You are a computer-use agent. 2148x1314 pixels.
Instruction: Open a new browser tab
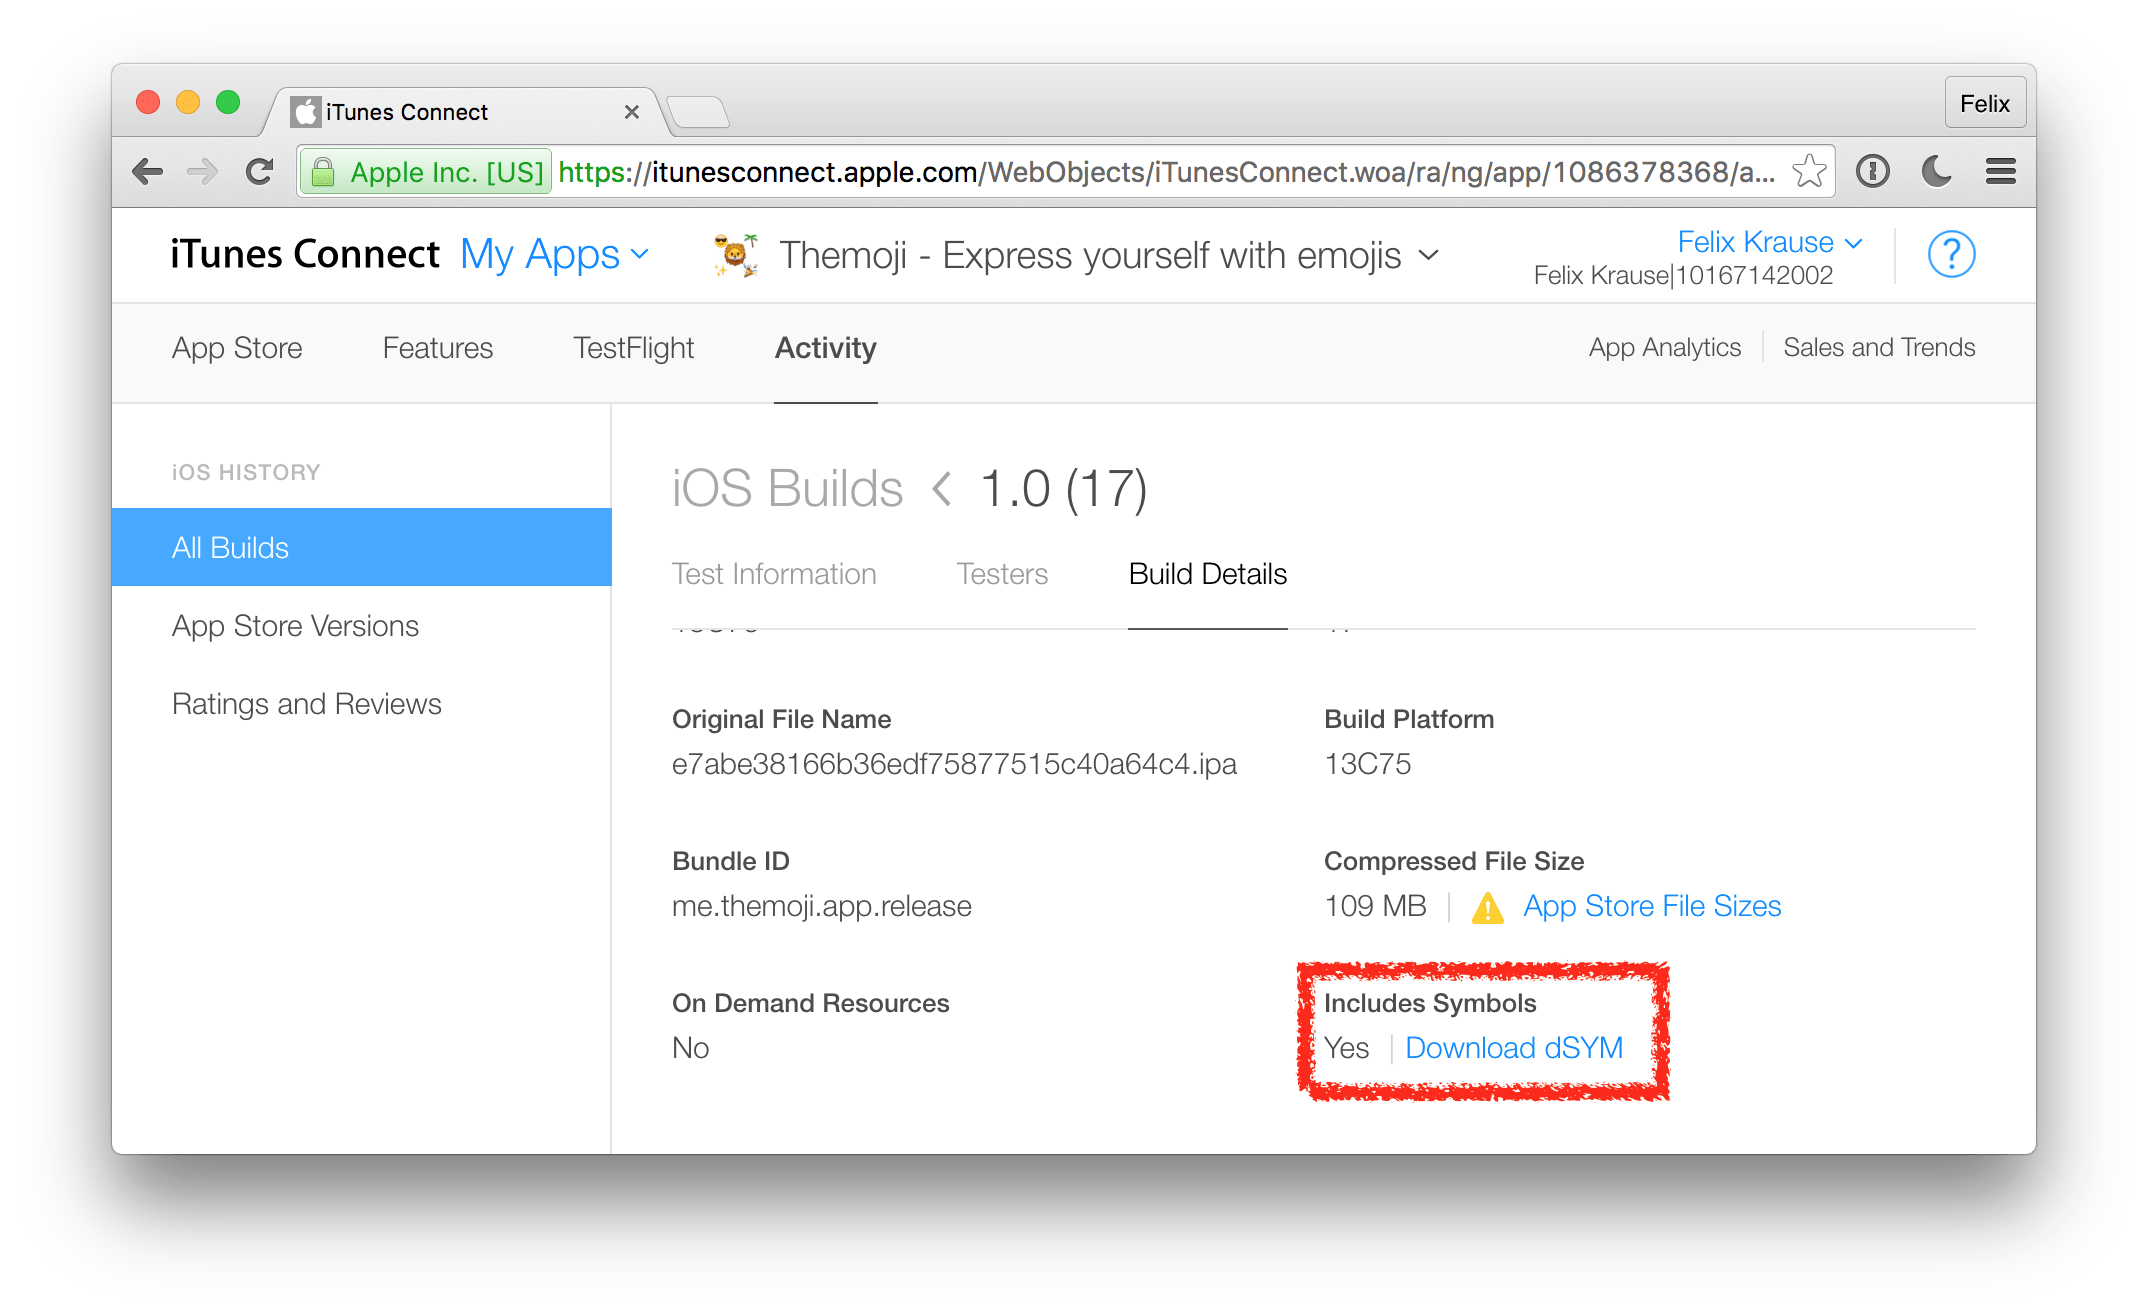pos(698,112)
